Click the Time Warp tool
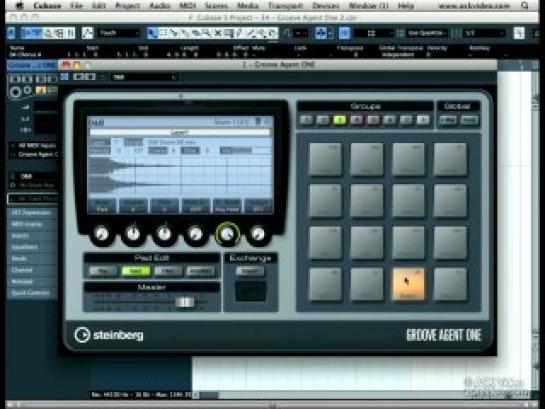The image size is (545, 409). pos(228,33)
